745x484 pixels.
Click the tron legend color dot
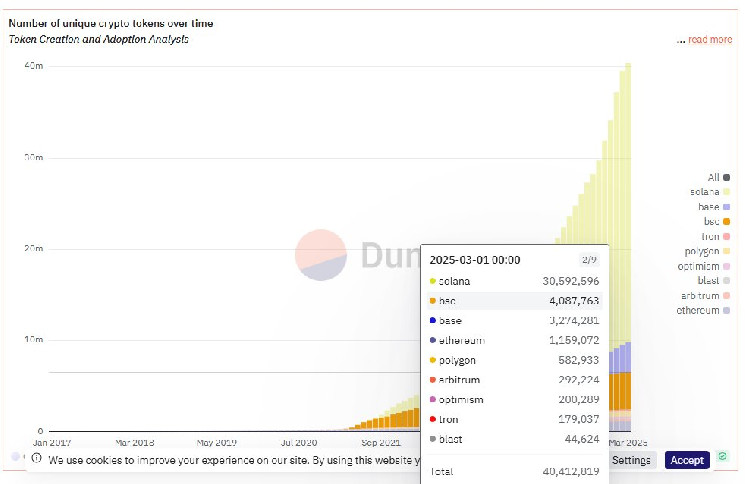[x=726, y=236]
